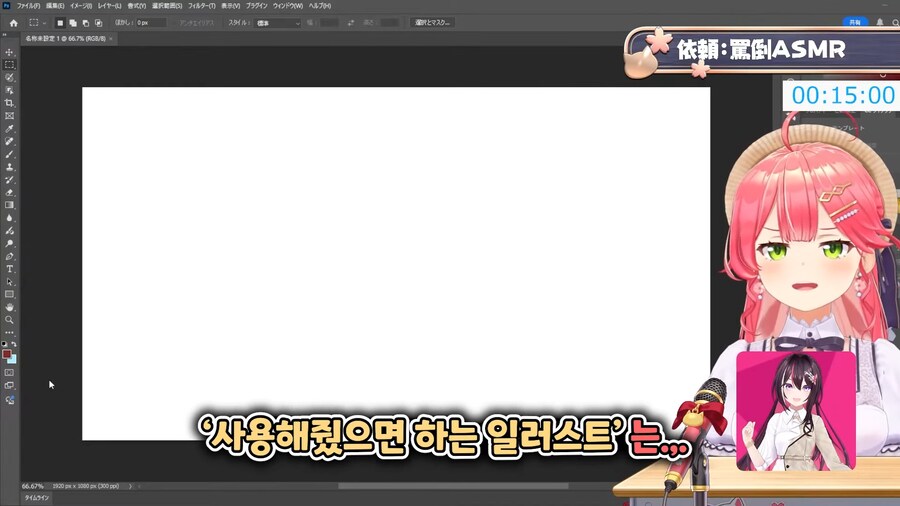Open the 編集(E) menu

(x=55, y=6)
